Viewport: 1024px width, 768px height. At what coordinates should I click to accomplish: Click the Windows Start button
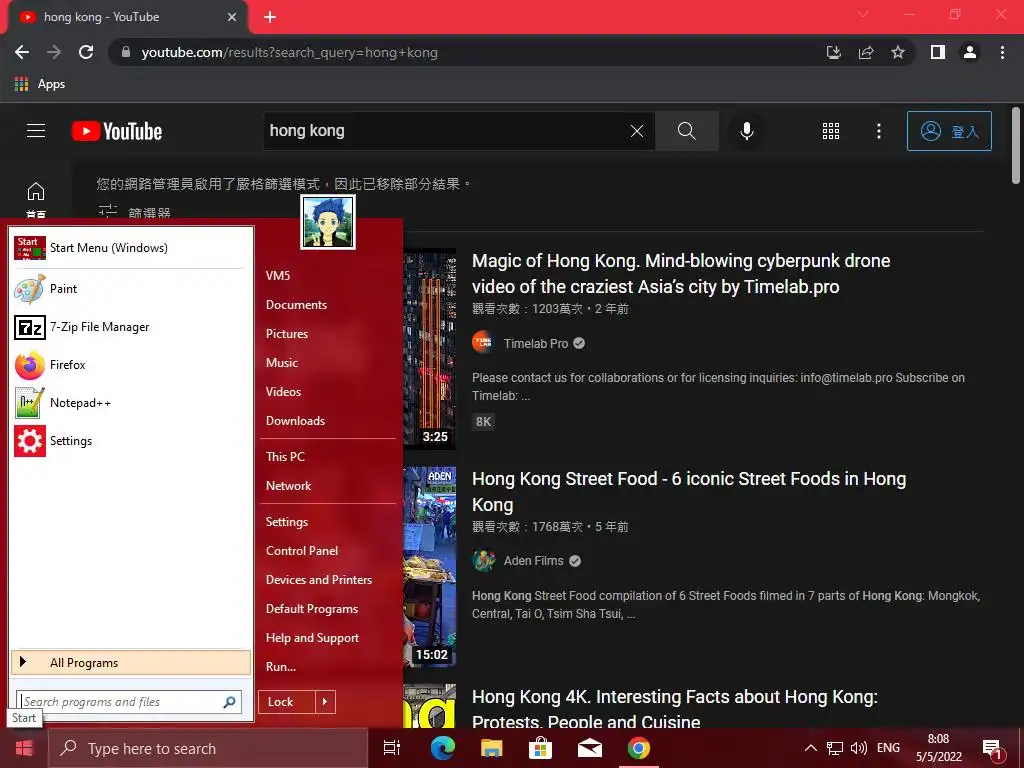tap(24, 748)
